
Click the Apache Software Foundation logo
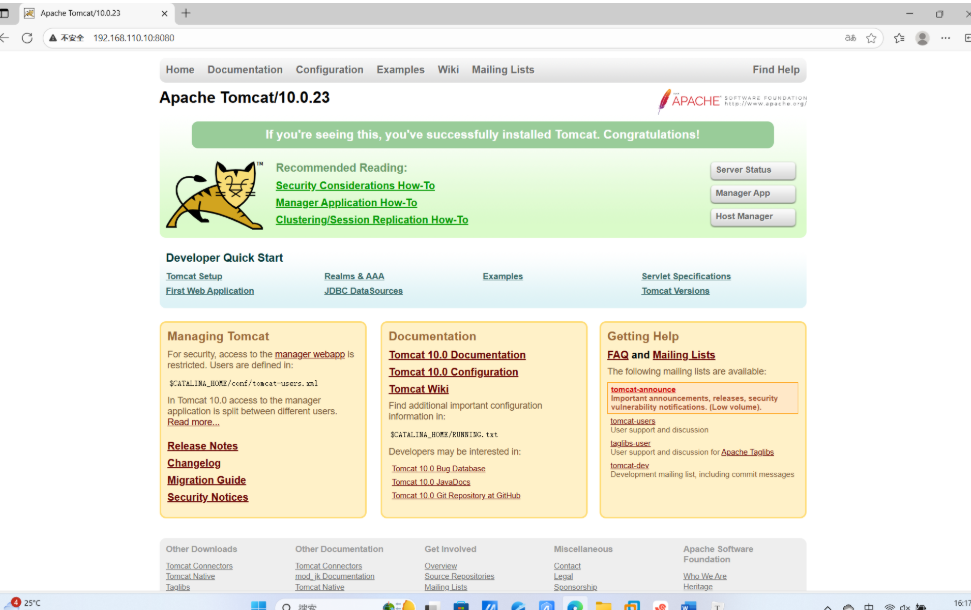[x=732, y=101]
